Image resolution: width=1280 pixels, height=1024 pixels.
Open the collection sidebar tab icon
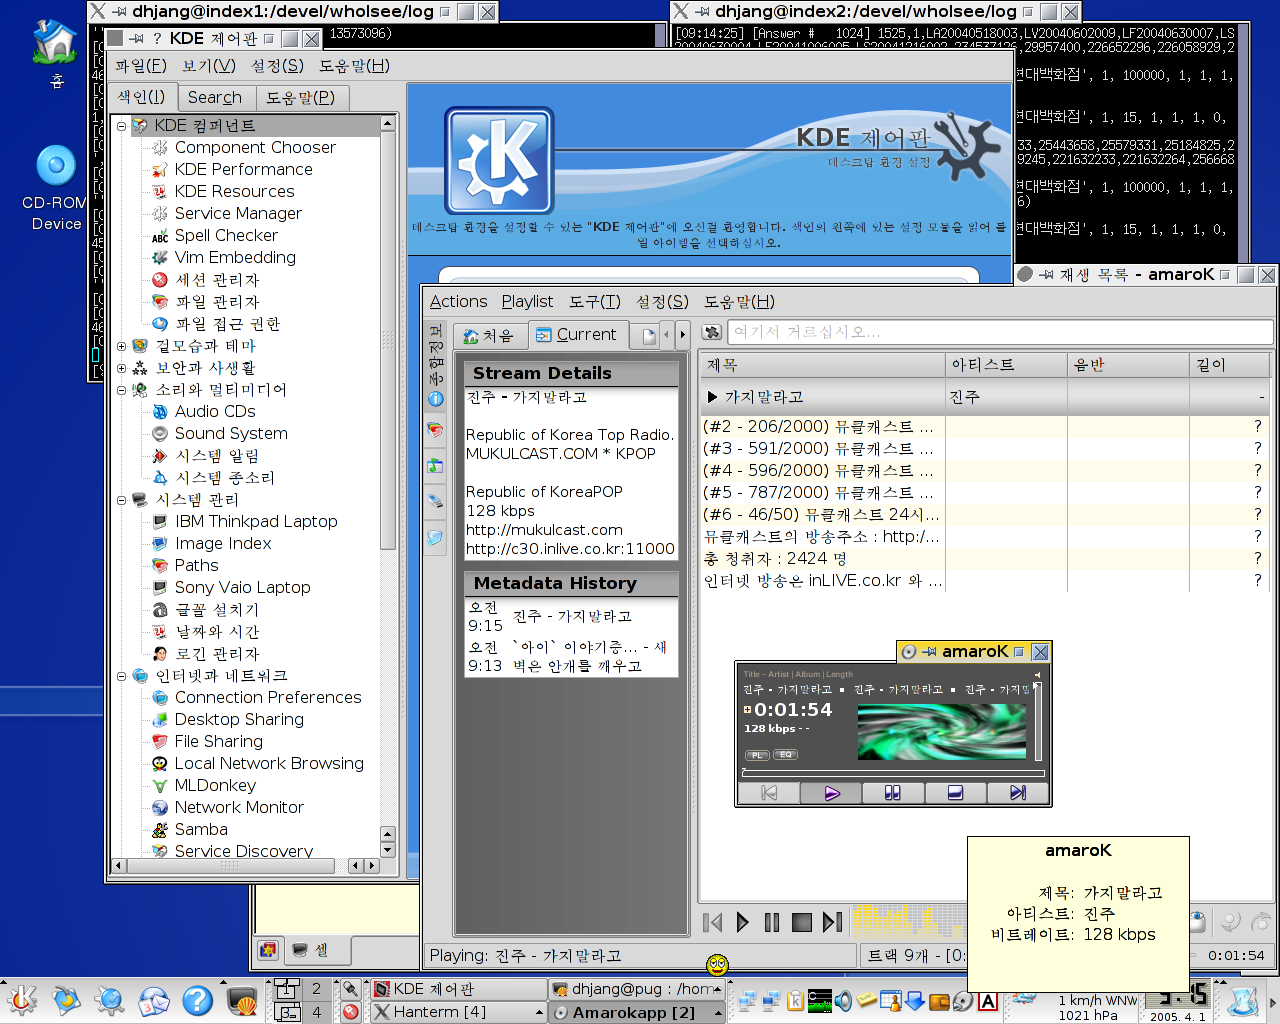435,430
